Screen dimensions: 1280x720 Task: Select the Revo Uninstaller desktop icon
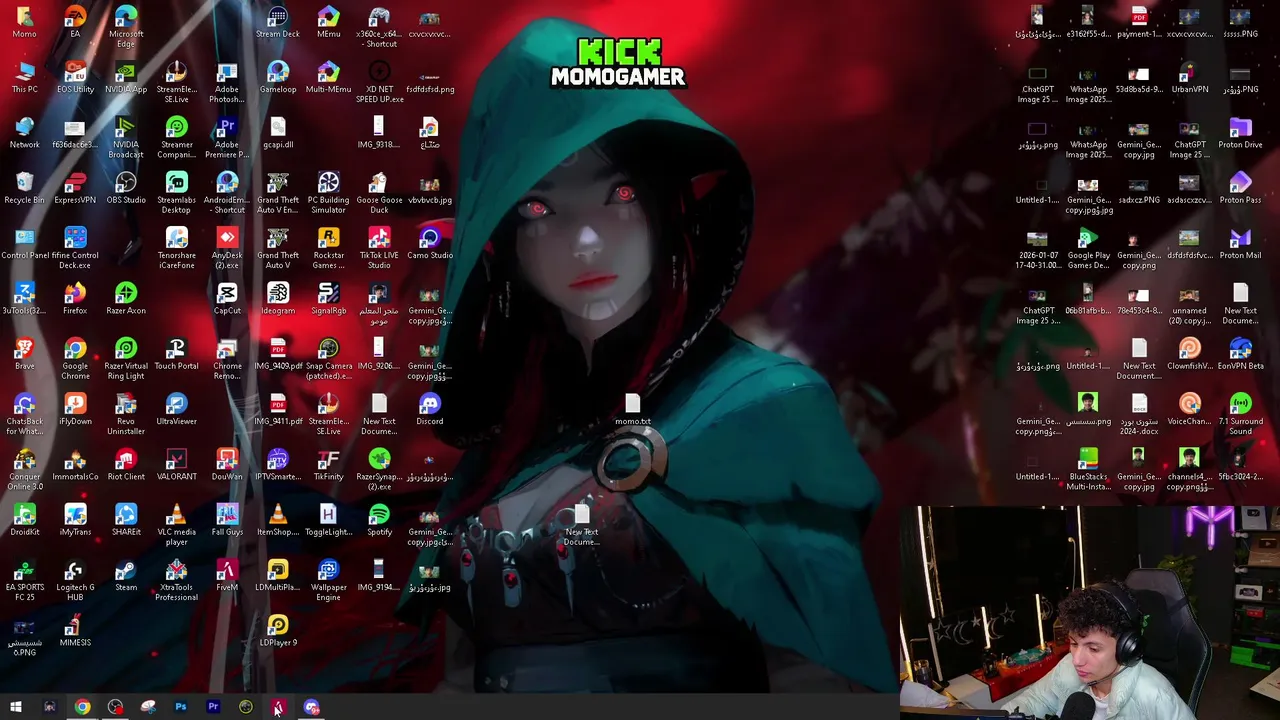click(x=126, y=414)
